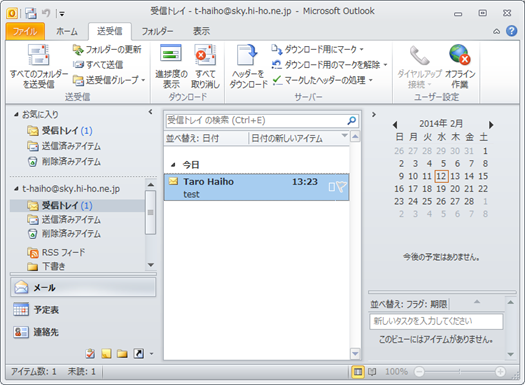
Task: Switch to the Home (ホーム) tab
Action: coord(67,31)
